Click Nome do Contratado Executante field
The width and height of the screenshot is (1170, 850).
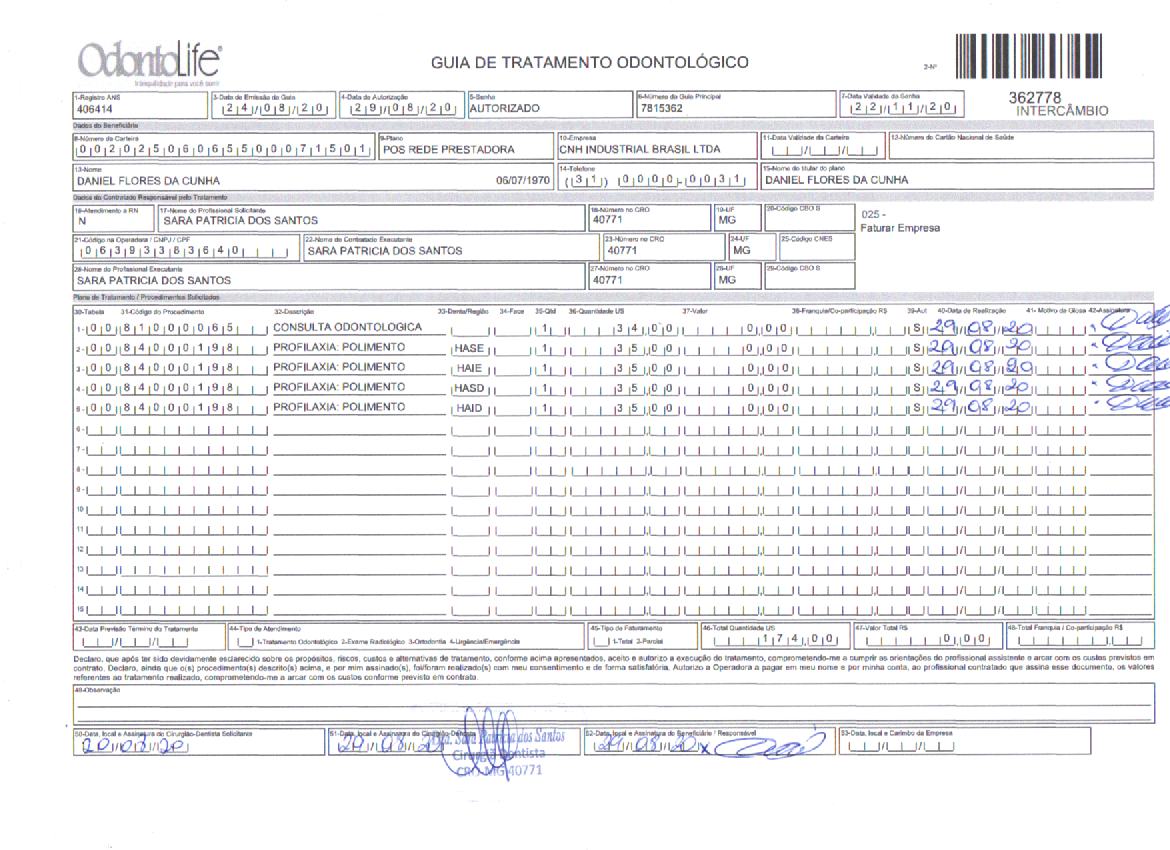point(451,248)
